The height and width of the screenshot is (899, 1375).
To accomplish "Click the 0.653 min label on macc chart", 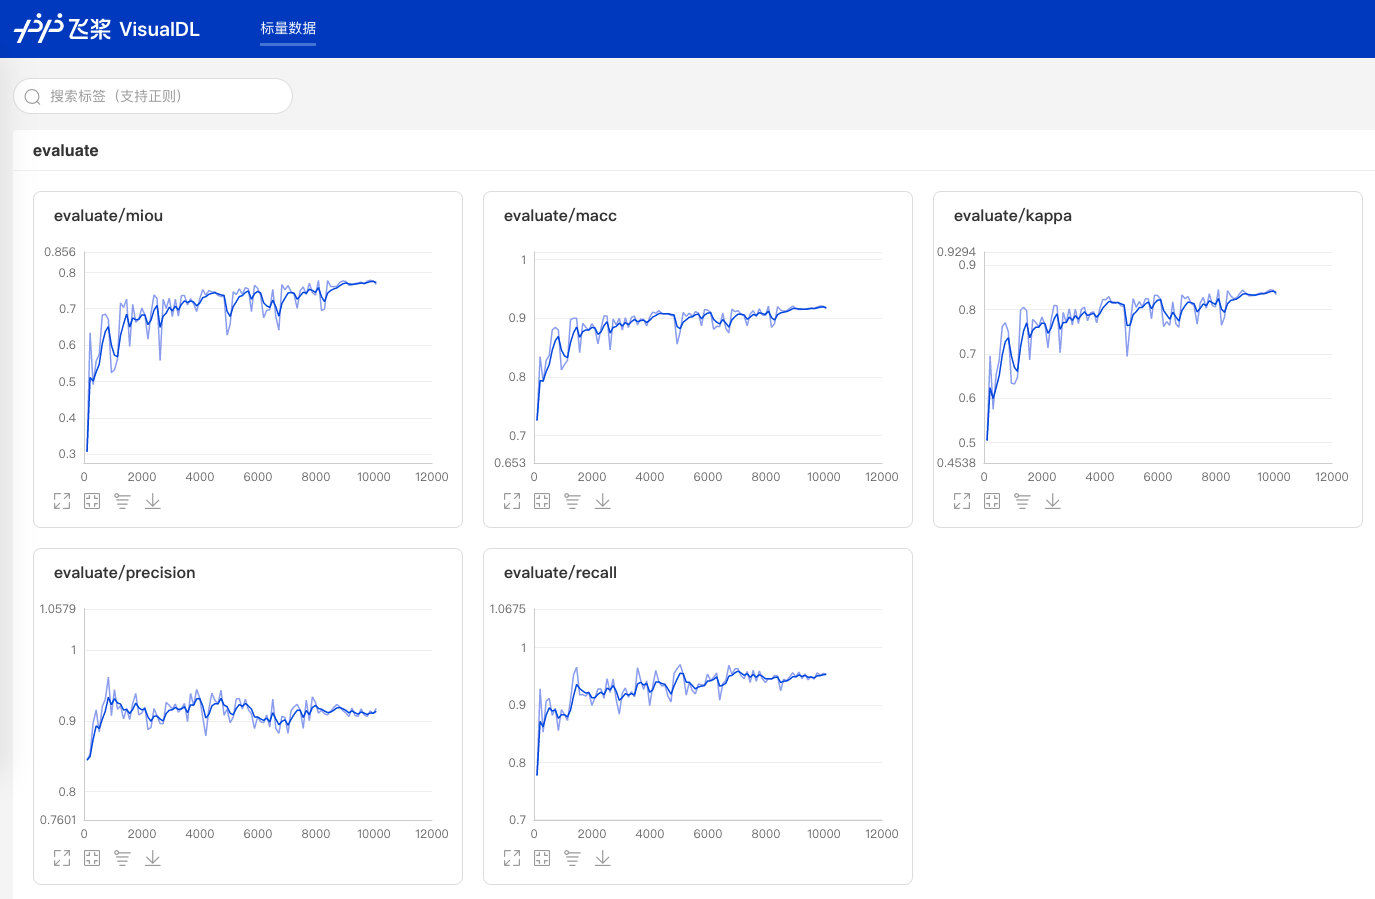I will coord(510,463).
